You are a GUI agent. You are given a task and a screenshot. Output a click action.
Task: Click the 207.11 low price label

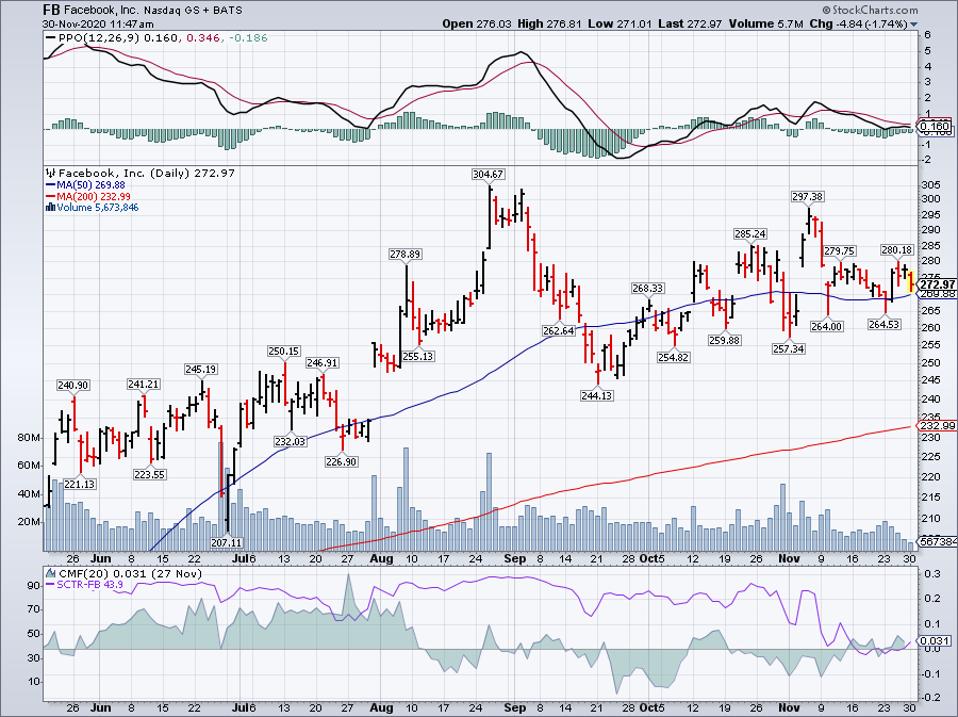(x=228, y=542)
